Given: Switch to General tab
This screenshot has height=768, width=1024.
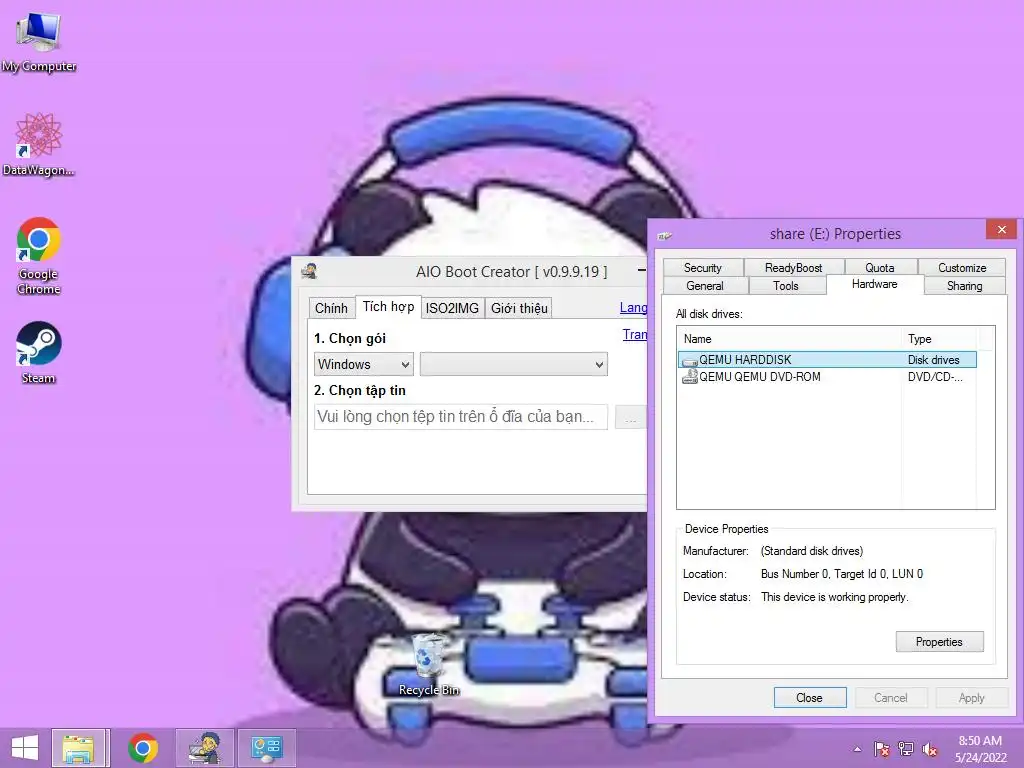Looking at the screenshot, I should 705,286.
